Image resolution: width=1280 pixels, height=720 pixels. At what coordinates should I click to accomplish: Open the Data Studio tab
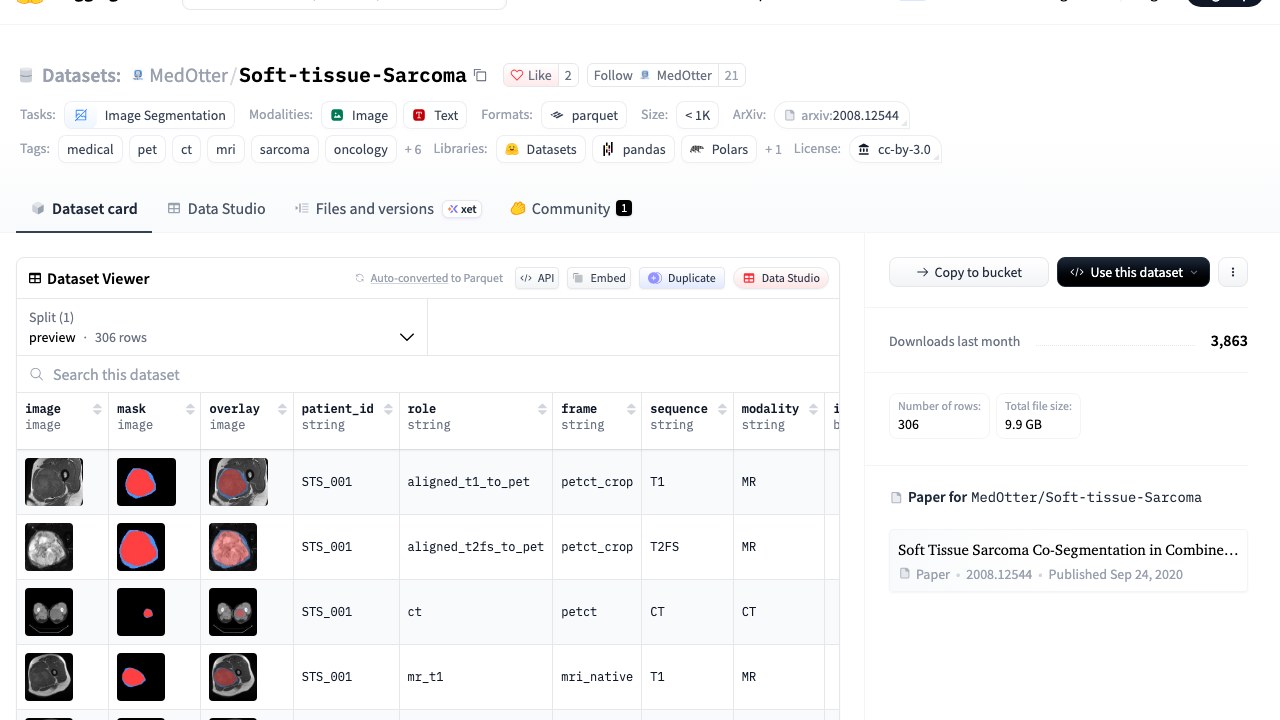point(216,209)
